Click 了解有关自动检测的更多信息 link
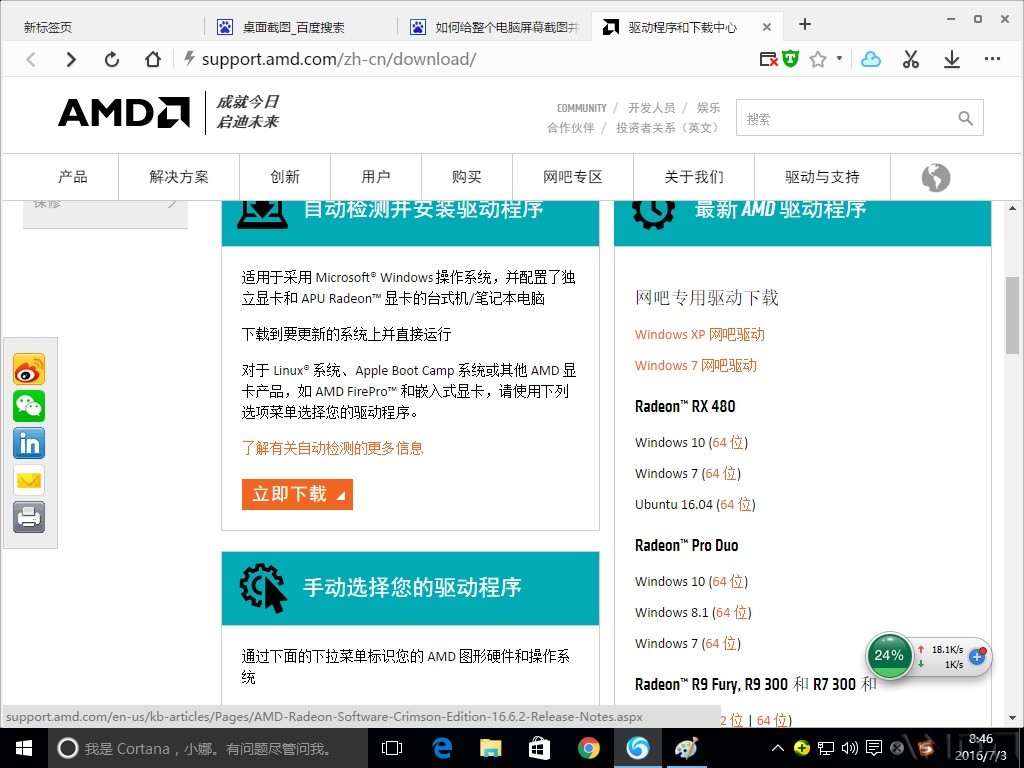 coord(332,448)
